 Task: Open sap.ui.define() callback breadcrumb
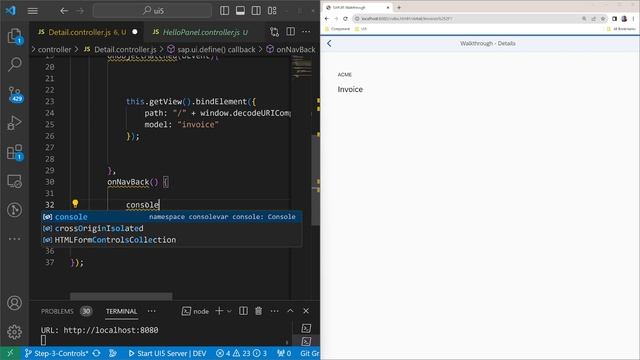click(x=211, y=49)
